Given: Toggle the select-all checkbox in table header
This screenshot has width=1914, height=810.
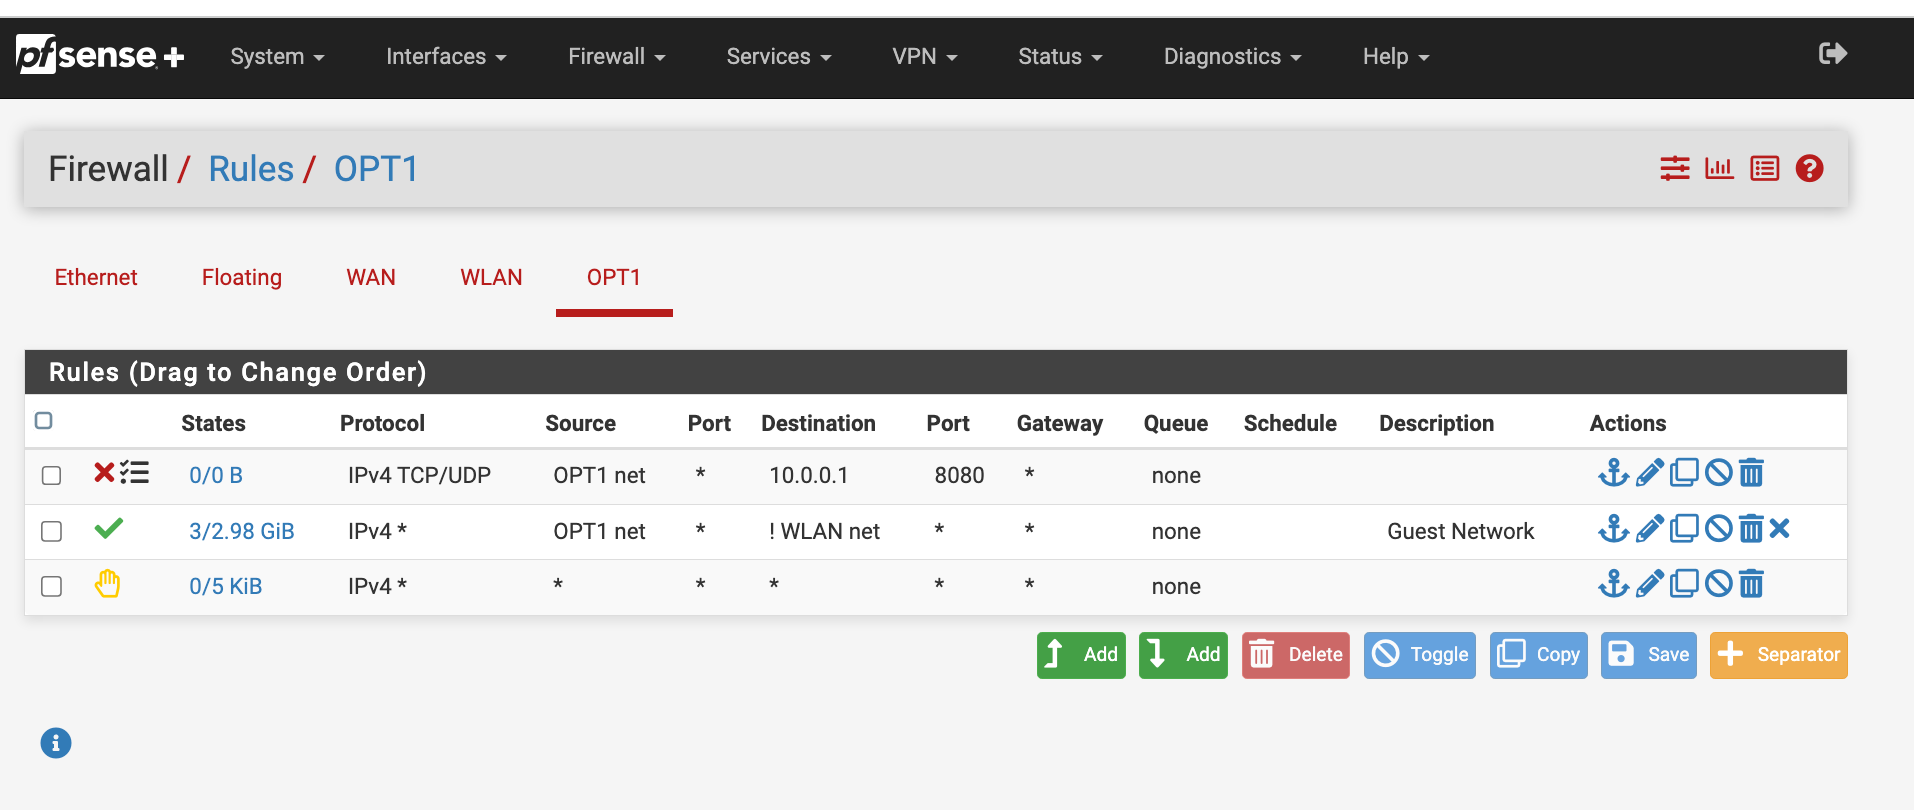Looking at the screenshot, I should coord(44,420).
